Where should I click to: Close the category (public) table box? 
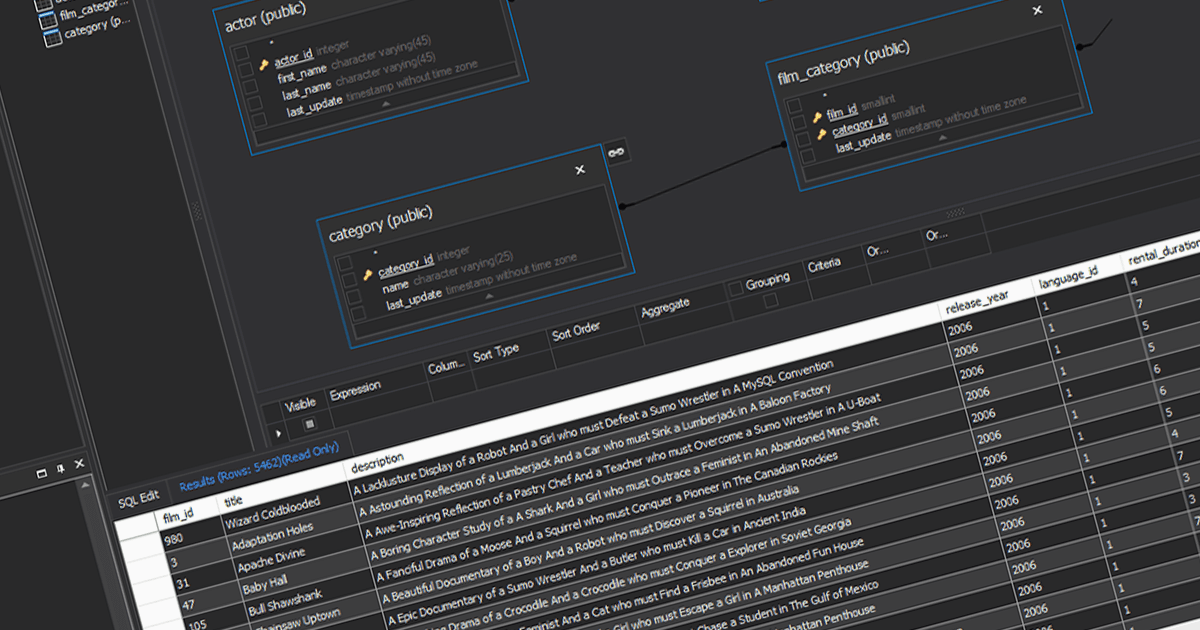coord(580,170)
